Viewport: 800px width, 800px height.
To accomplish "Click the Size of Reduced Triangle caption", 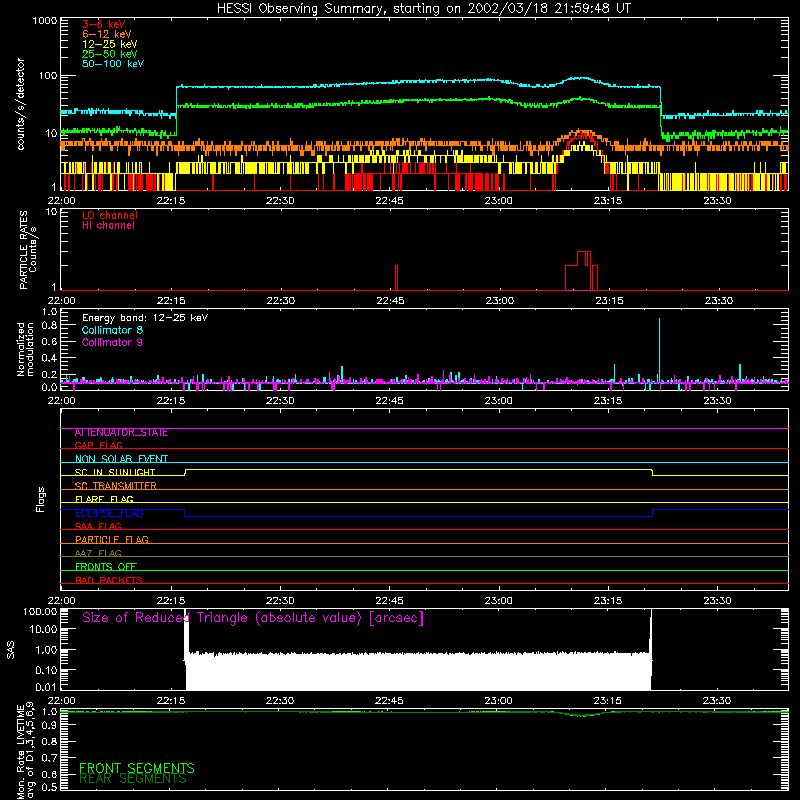I will (253, 618).
